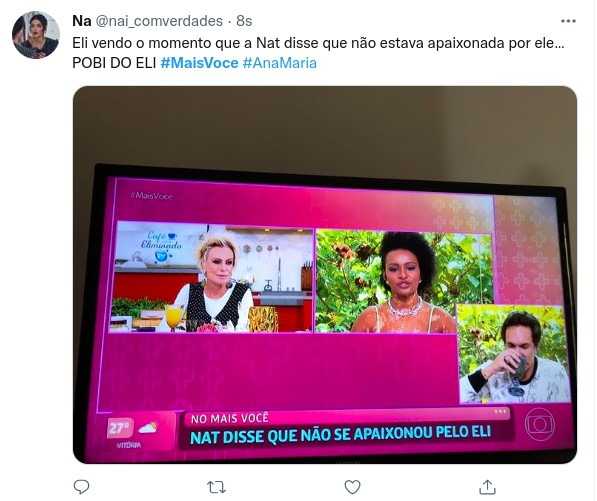Click the man drinking from a cup panel
Viewport: 597px width, 501px height.
coord(514,353)
